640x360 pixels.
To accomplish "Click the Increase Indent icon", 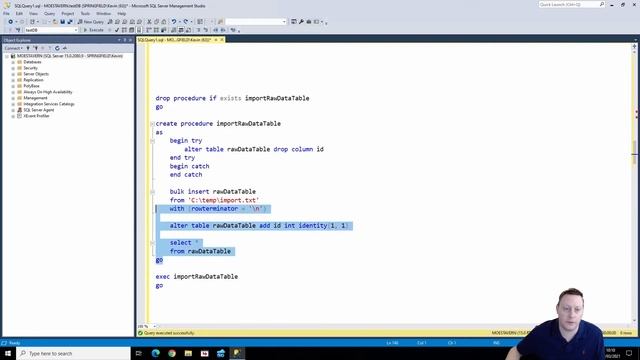I will point(223,30).
